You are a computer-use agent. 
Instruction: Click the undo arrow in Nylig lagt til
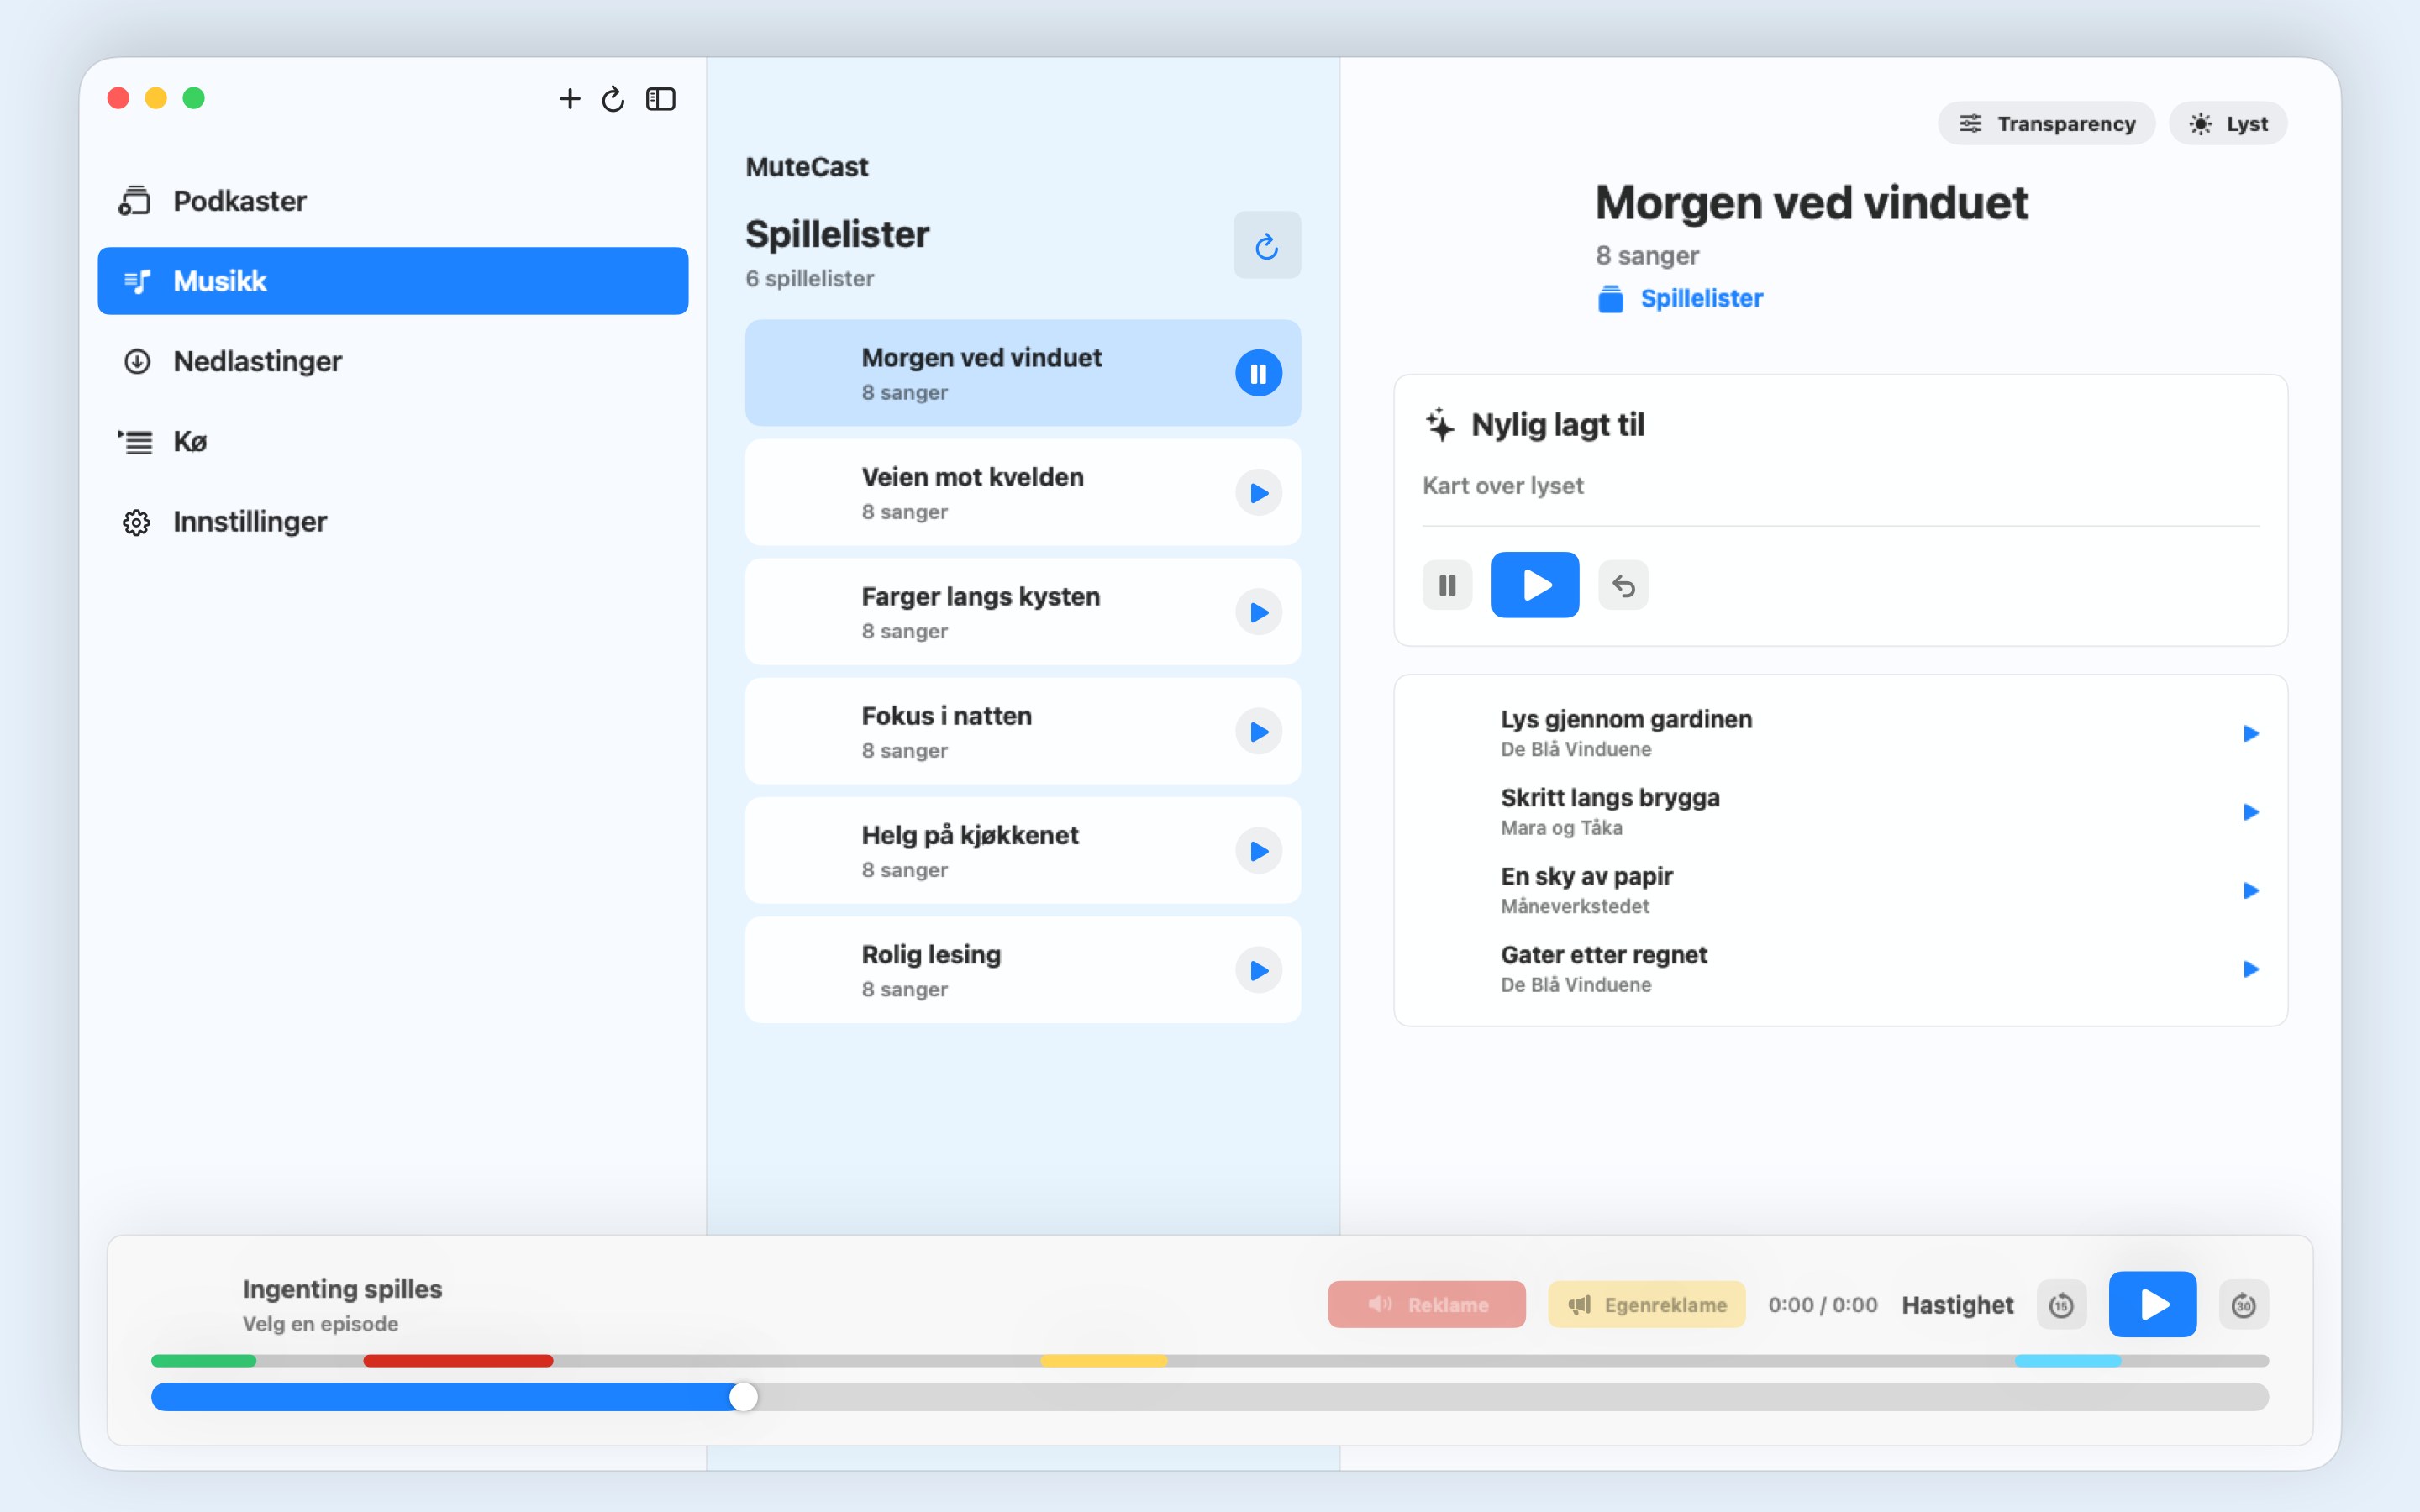coord(1623,585)
